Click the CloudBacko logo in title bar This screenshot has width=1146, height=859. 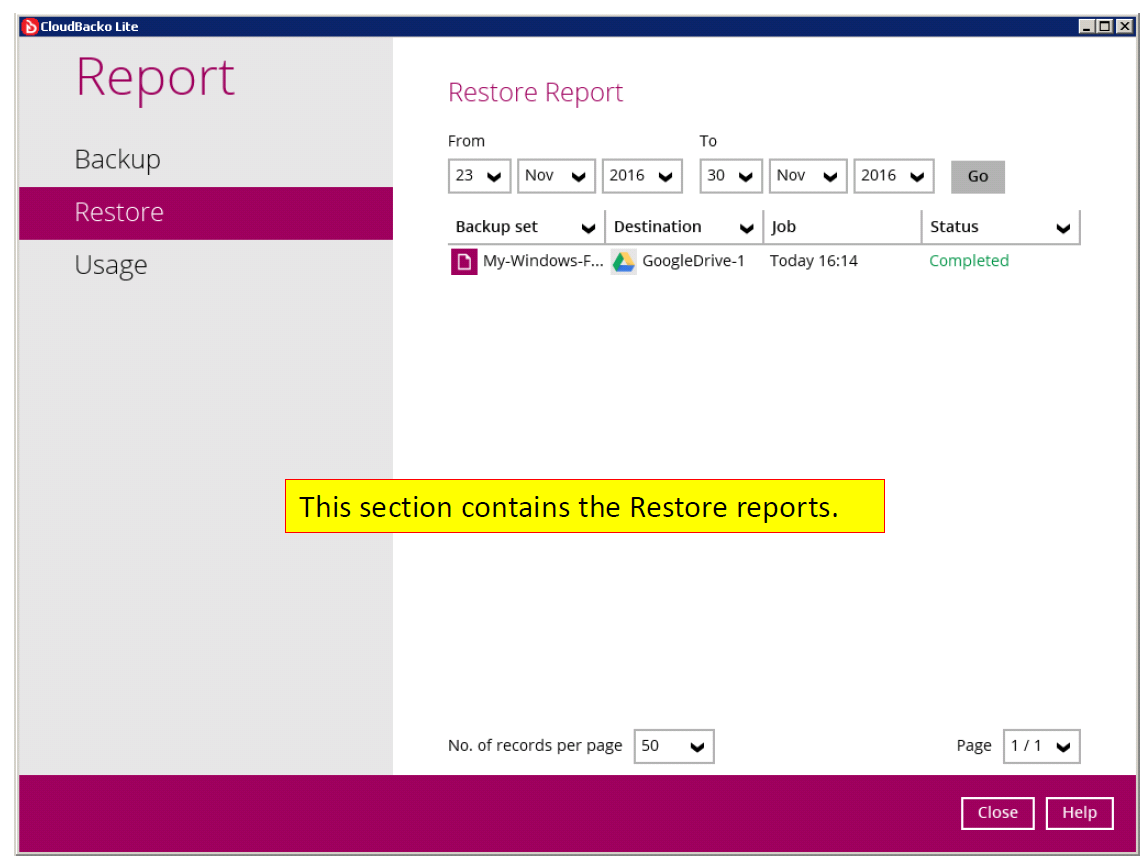coord(29,26)
